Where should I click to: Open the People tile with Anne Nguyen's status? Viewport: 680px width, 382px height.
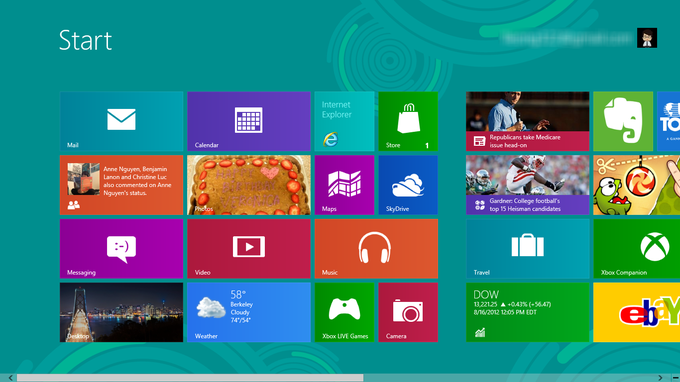[x=121, y=185]
